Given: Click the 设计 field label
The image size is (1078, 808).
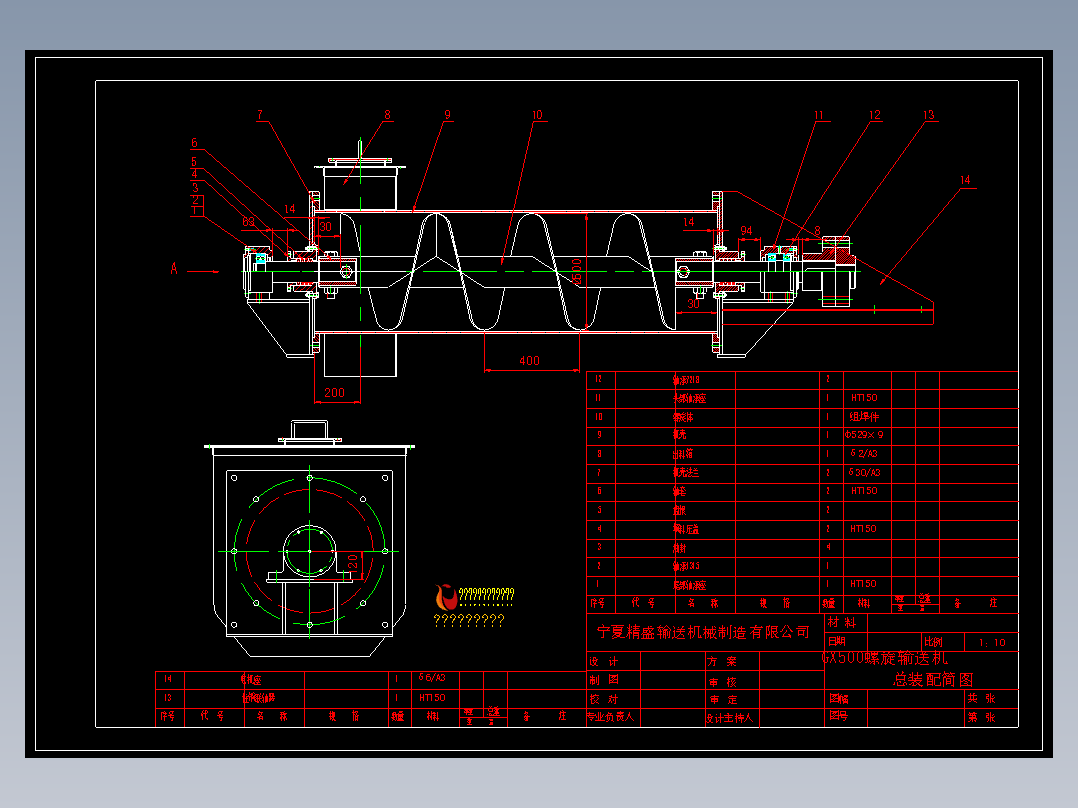Looking at the screenshot, I should click(x=604, y=662).
